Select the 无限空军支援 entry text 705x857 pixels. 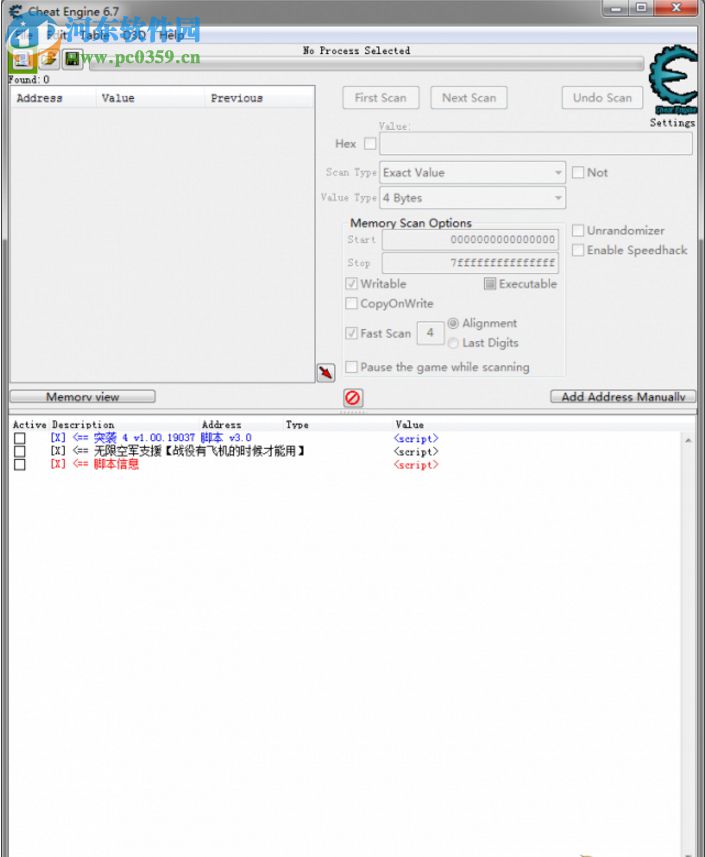(178, 451)
